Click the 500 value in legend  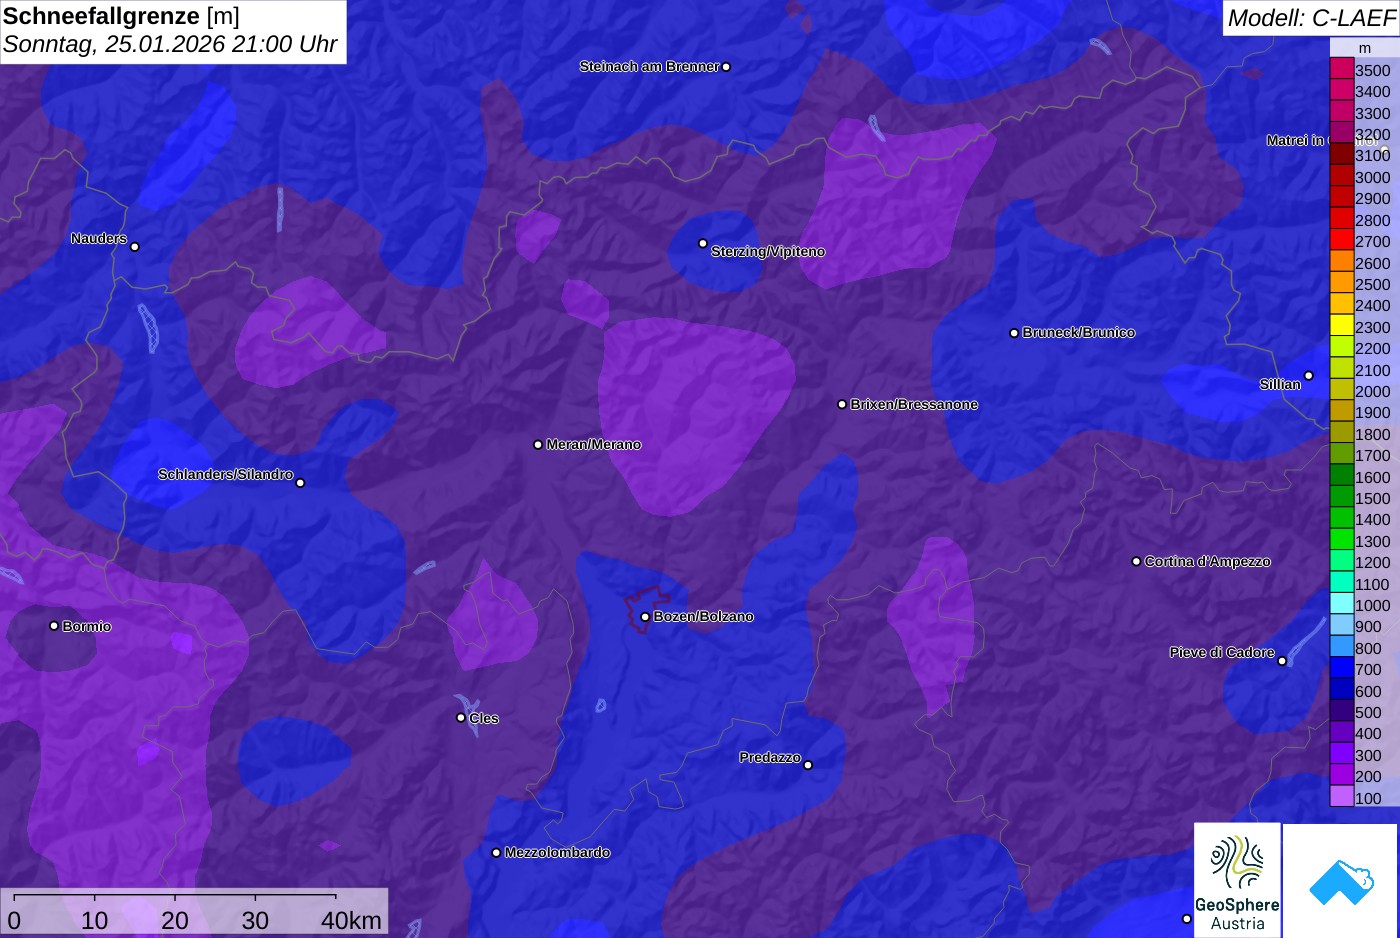[x=1369, y=713]
